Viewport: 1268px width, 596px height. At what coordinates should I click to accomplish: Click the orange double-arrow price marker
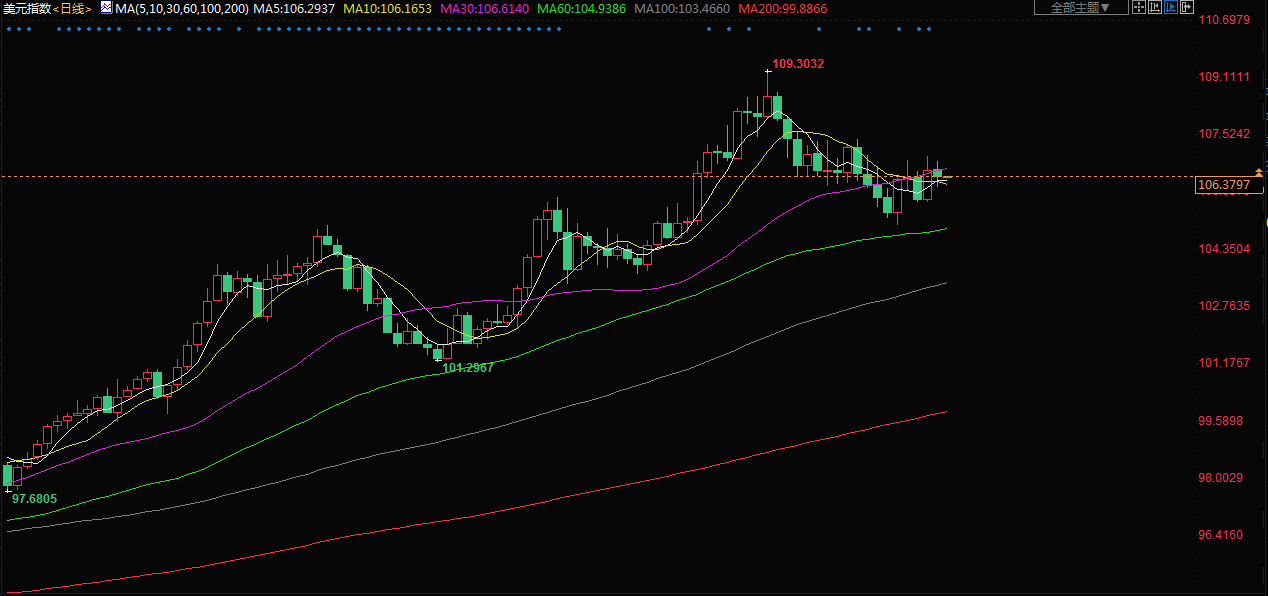coord(1259,174)
